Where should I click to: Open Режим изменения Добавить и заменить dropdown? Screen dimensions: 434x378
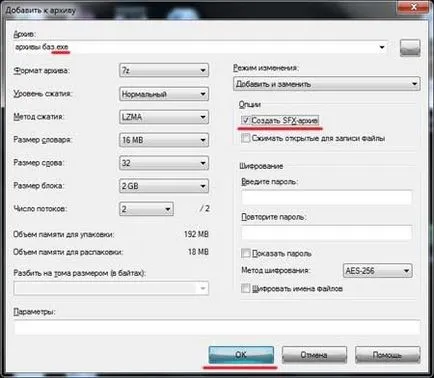pos(326,84)
